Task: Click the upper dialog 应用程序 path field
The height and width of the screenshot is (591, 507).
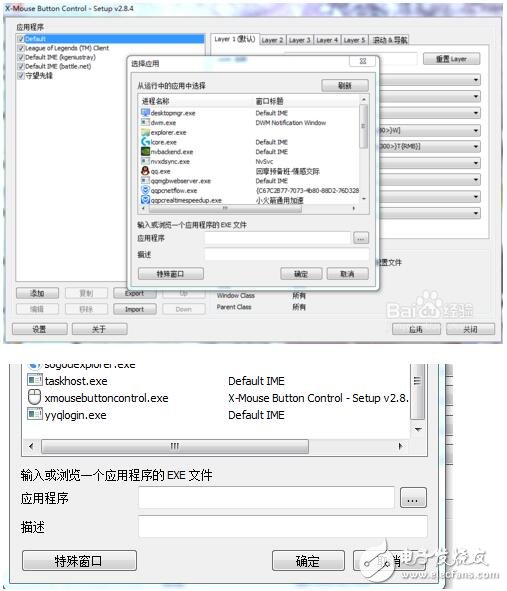Action: (x=277, y=238)
